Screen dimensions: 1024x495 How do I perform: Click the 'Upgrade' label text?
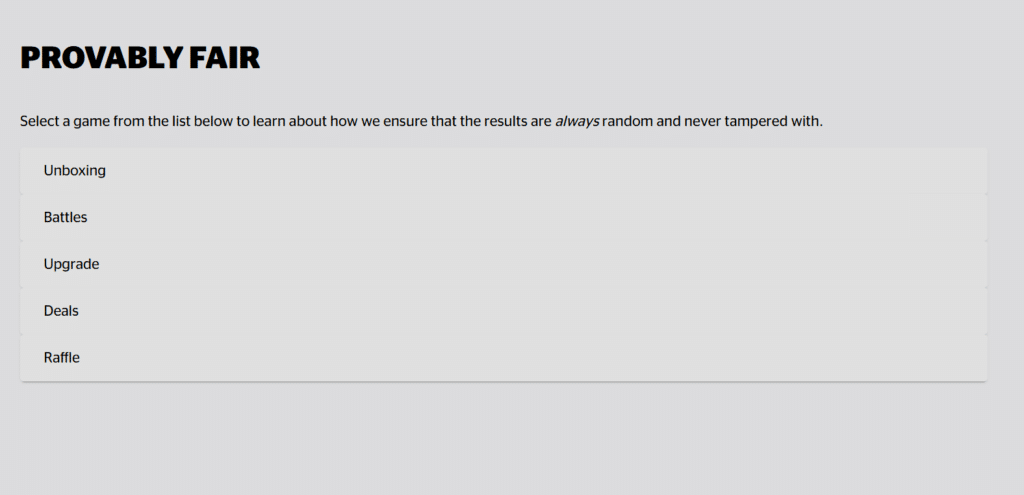tap(71, 264)
